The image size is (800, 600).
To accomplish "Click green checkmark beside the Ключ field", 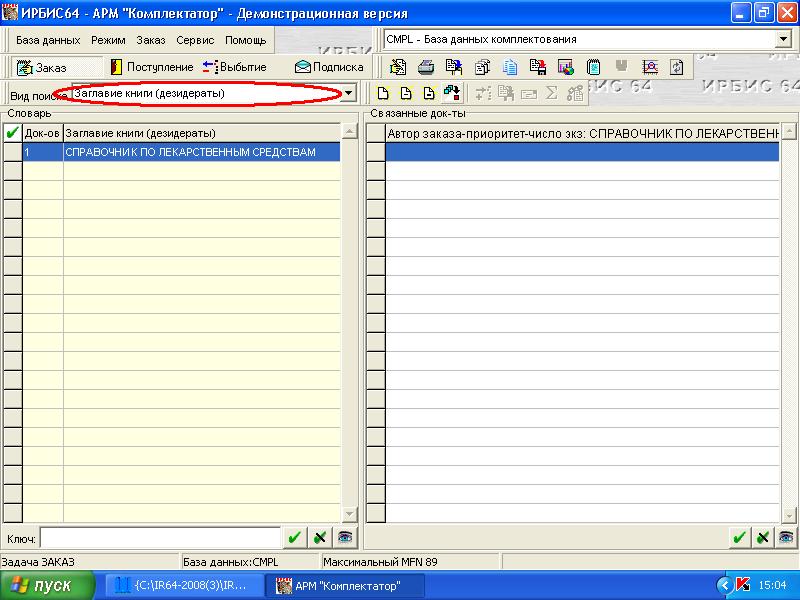I will 294,537.
